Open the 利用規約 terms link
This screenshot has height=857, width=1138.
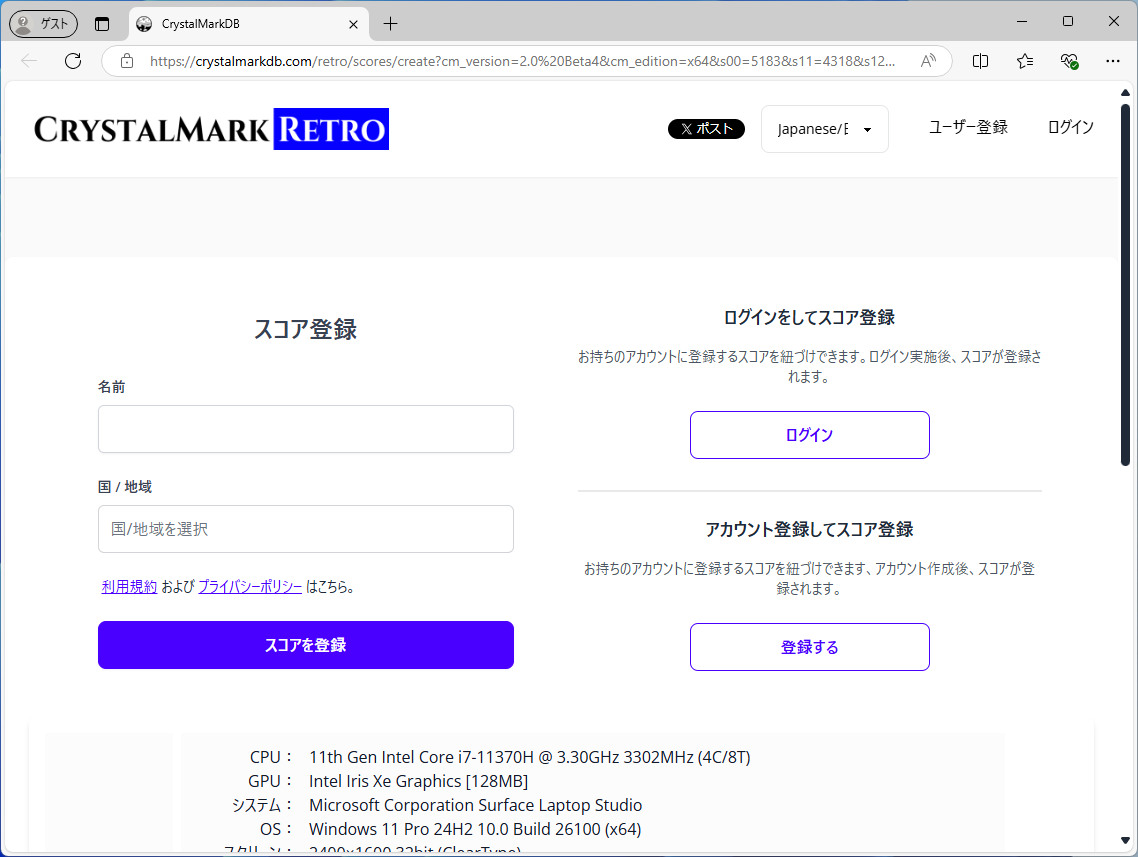129,587
